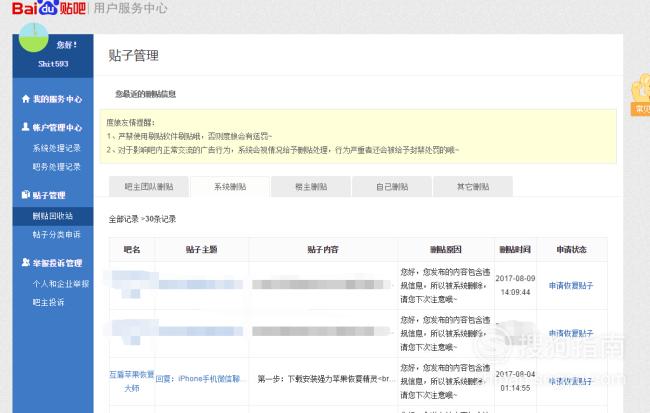This screenshot has height=413, width=650.
Task: Click 全部记录 >30条记录 text
Action: tap(142, 219)
